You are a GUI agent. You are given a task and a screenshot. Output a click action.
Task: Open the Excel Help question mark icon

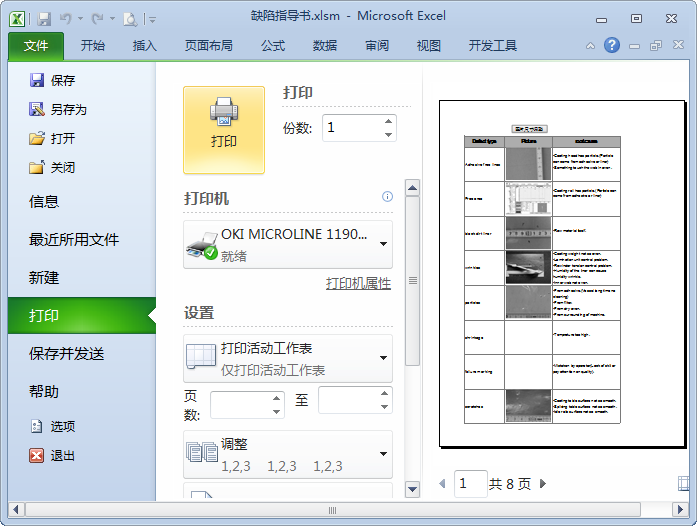pyautogui.click(x=611, y=45)
